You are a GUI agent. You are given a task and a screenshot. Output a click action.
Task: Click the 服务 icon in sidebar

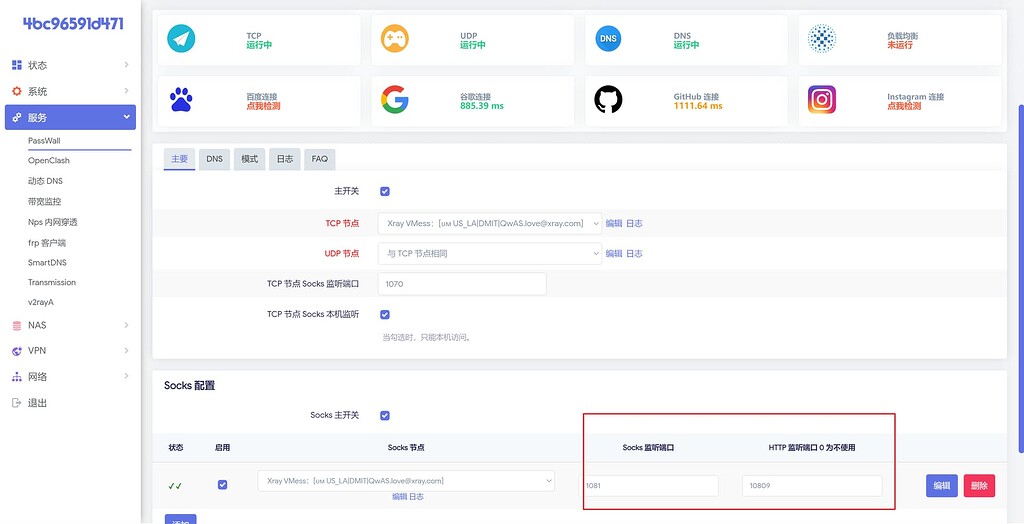tap(17, 118)
